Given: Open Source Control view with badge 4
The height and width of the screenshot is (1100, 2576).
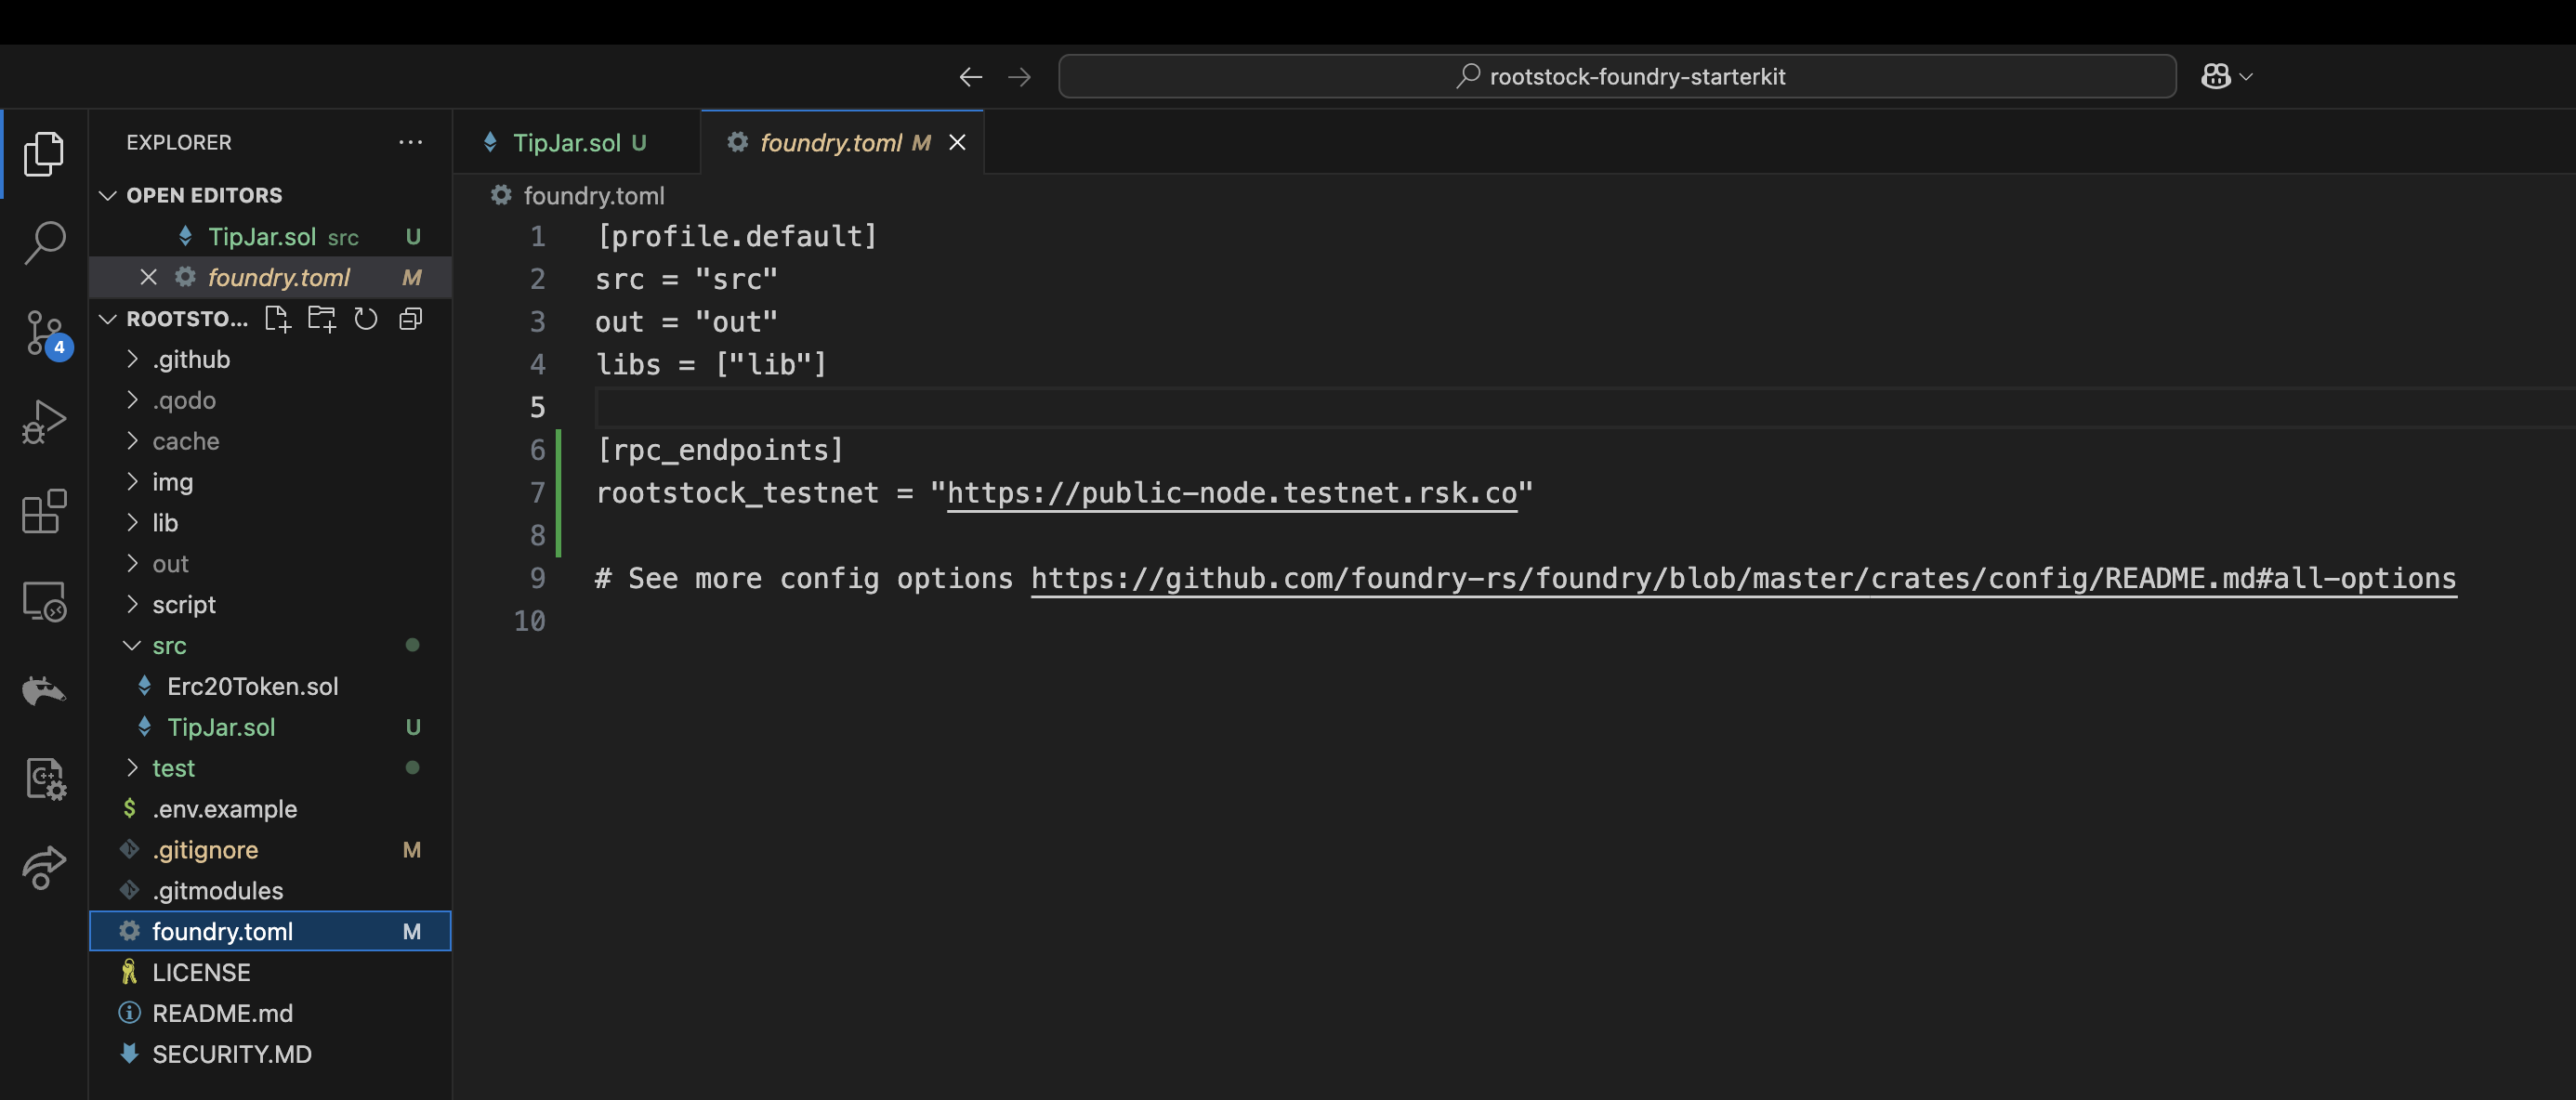Looking at the screenshot, I should pos(46,334).
